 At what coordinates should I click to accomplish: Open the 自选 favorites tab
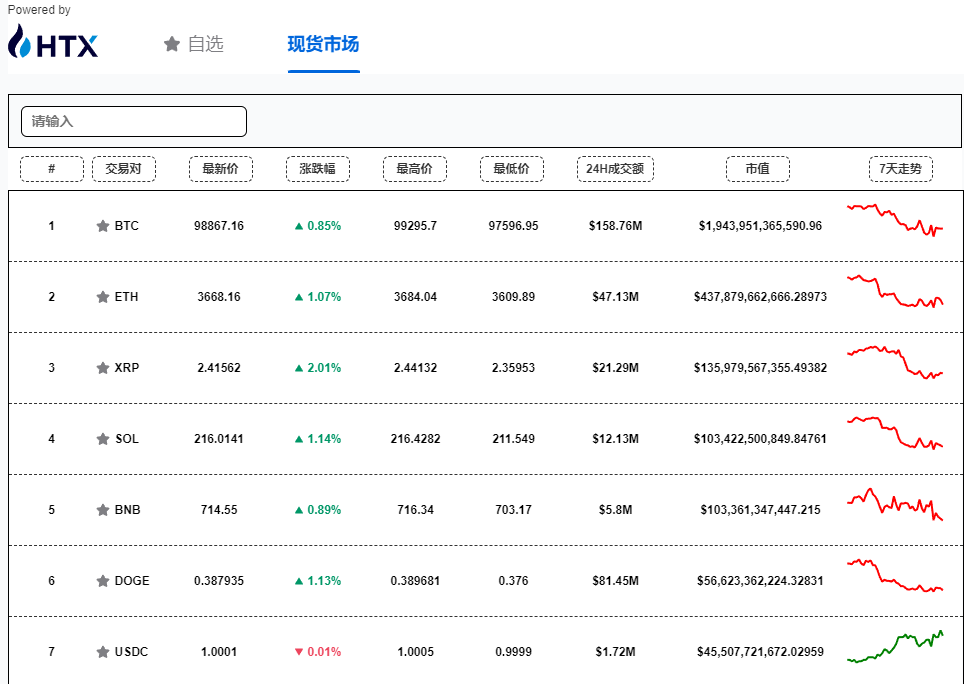pos(194,44)
